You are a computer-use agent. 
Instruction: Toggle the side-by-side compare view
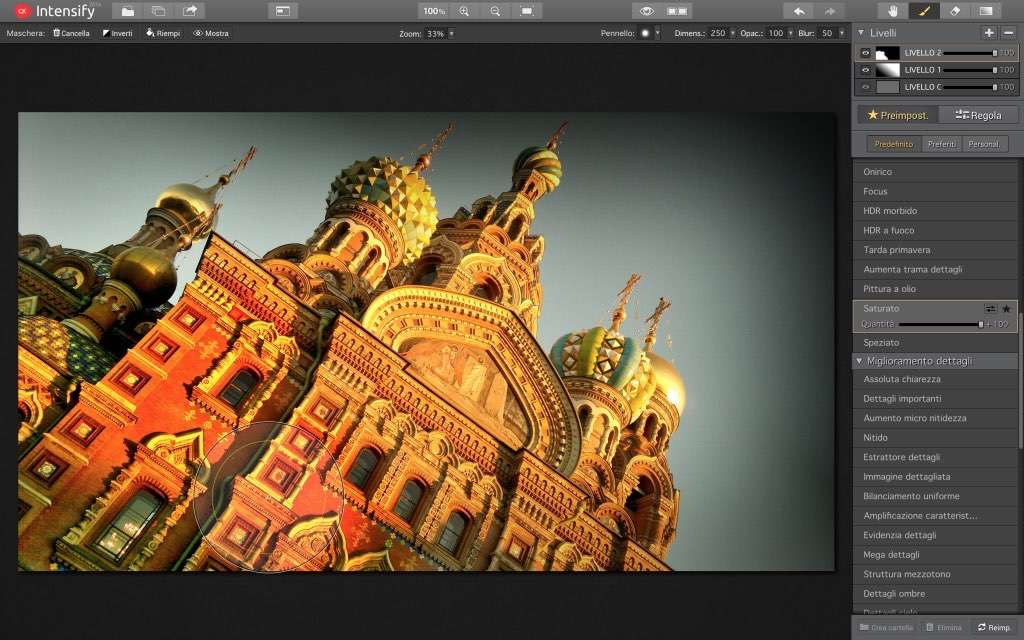point(677,11)
